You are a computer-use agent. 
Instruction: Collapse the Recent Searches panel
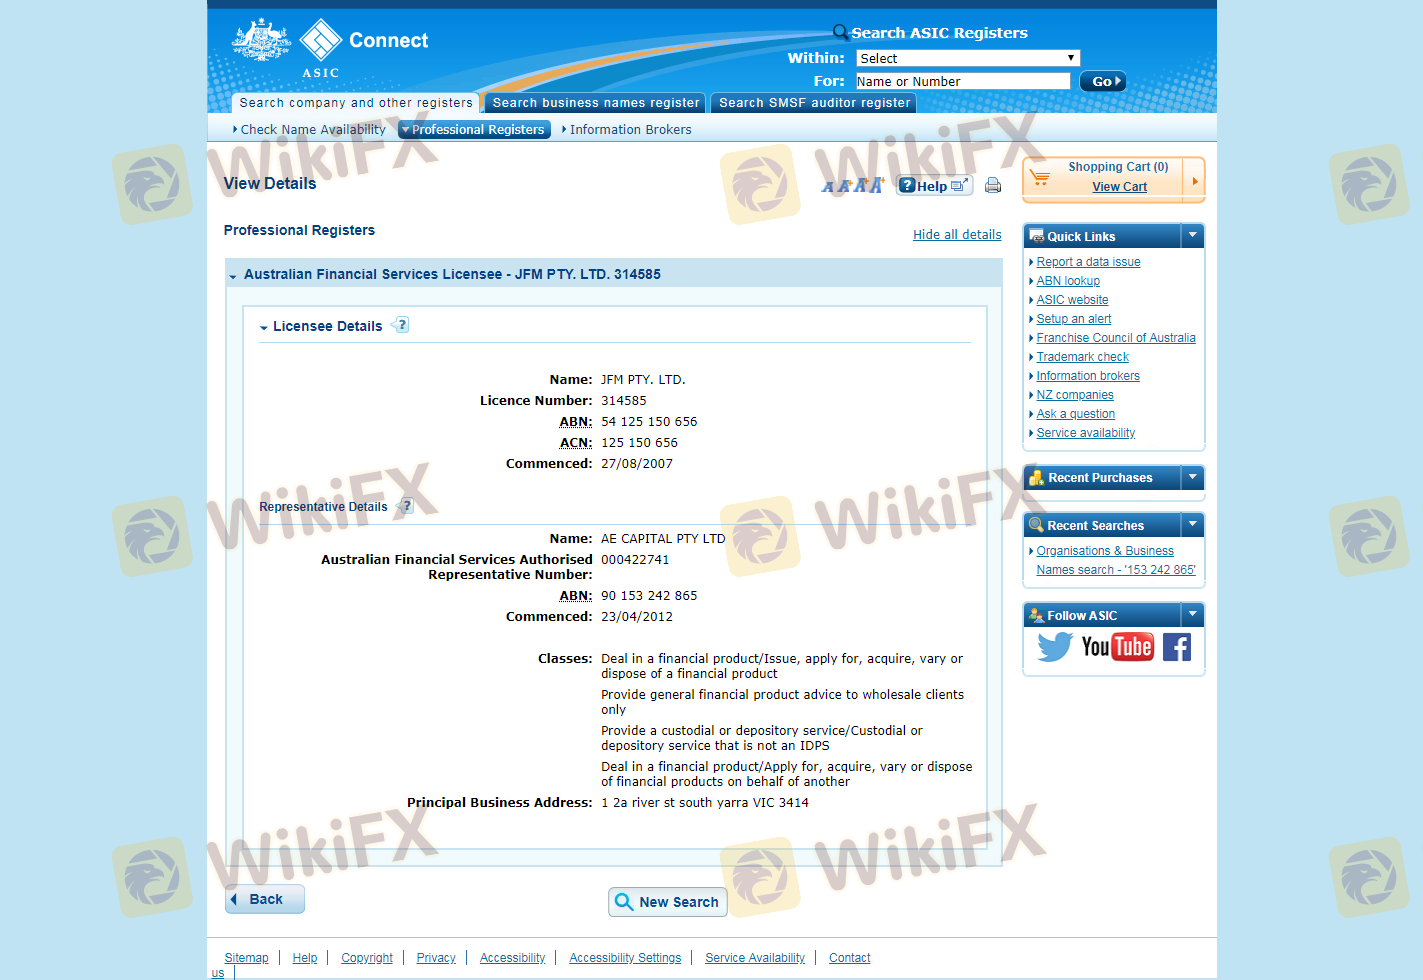(1192, 525)
